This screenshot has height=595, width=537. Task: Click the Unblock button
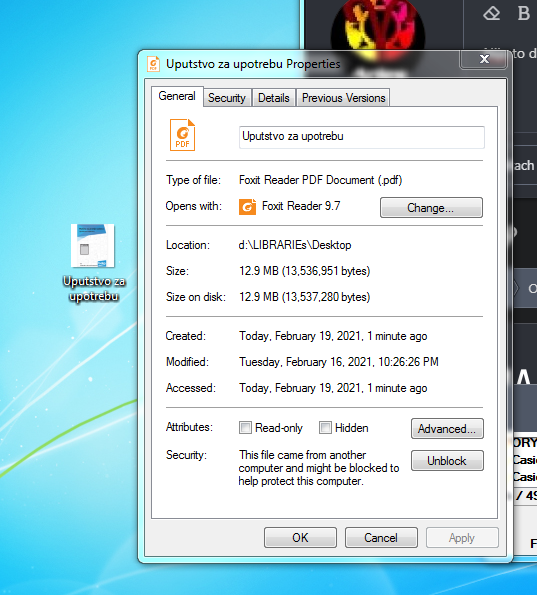(447, 461)
